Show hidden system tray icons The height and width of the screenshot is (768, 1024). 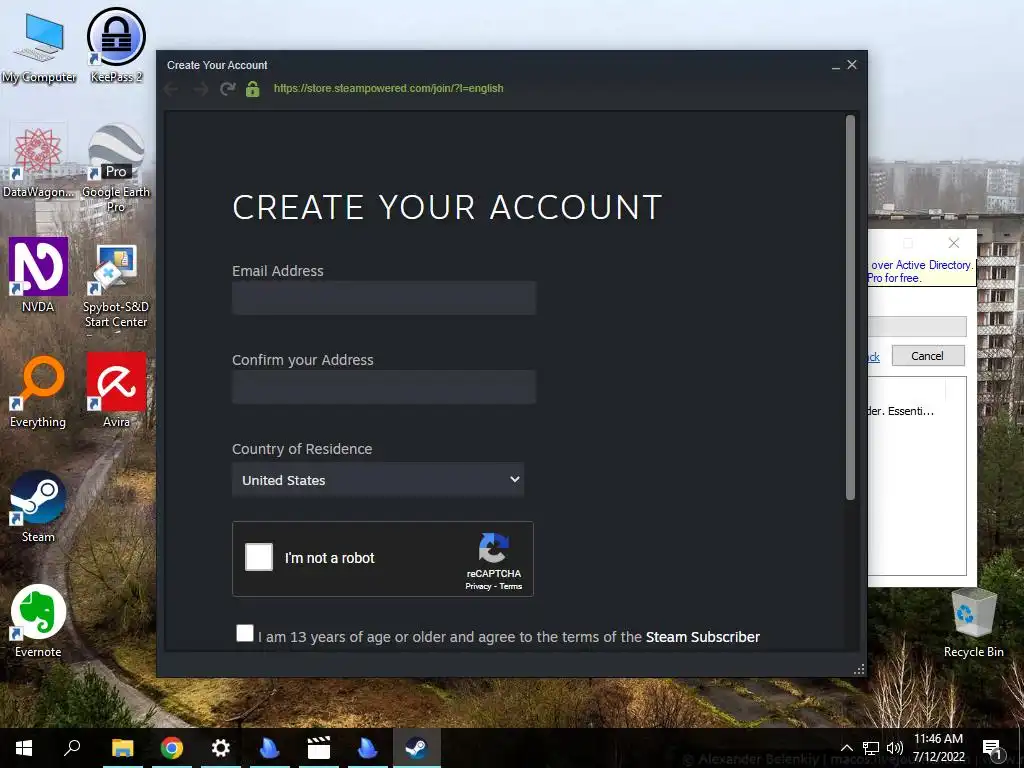click(846, 748)
